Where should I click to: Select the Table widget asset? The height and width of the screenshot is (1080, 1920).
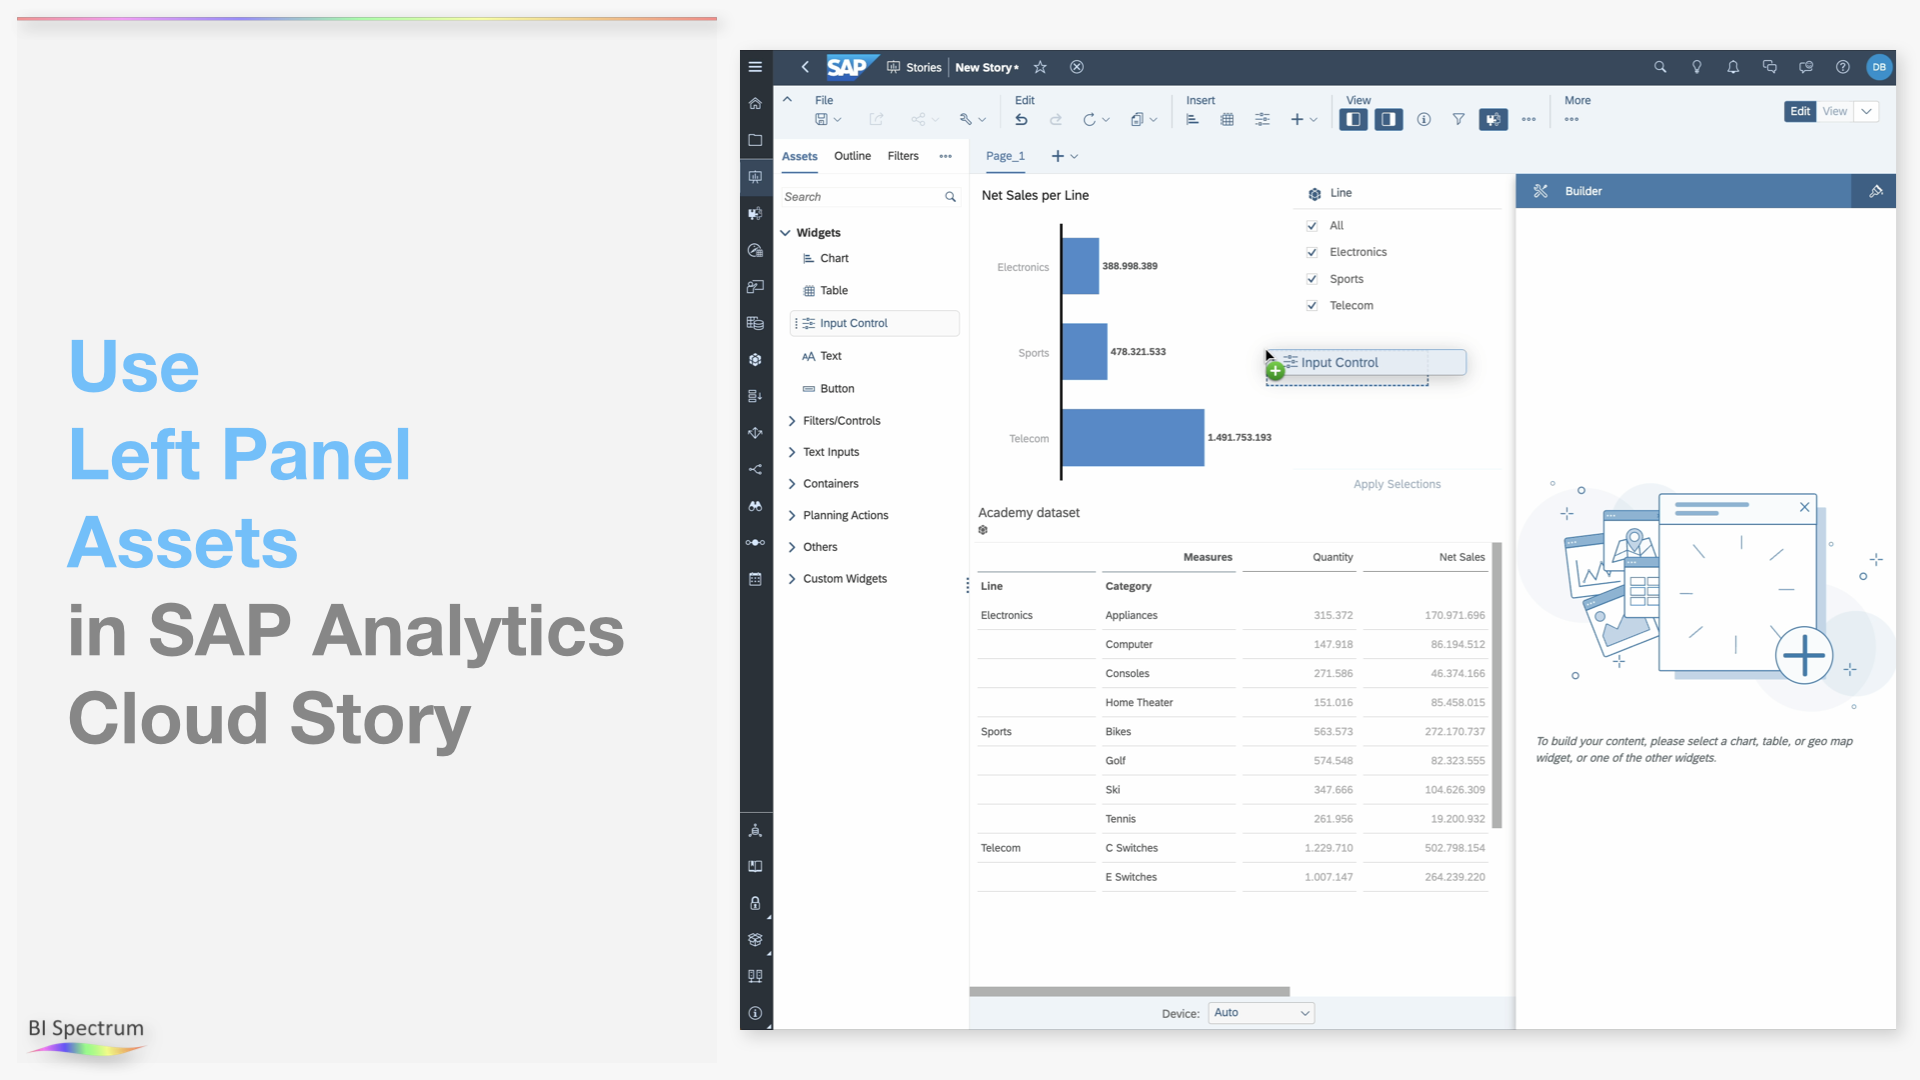click(834, 291)
